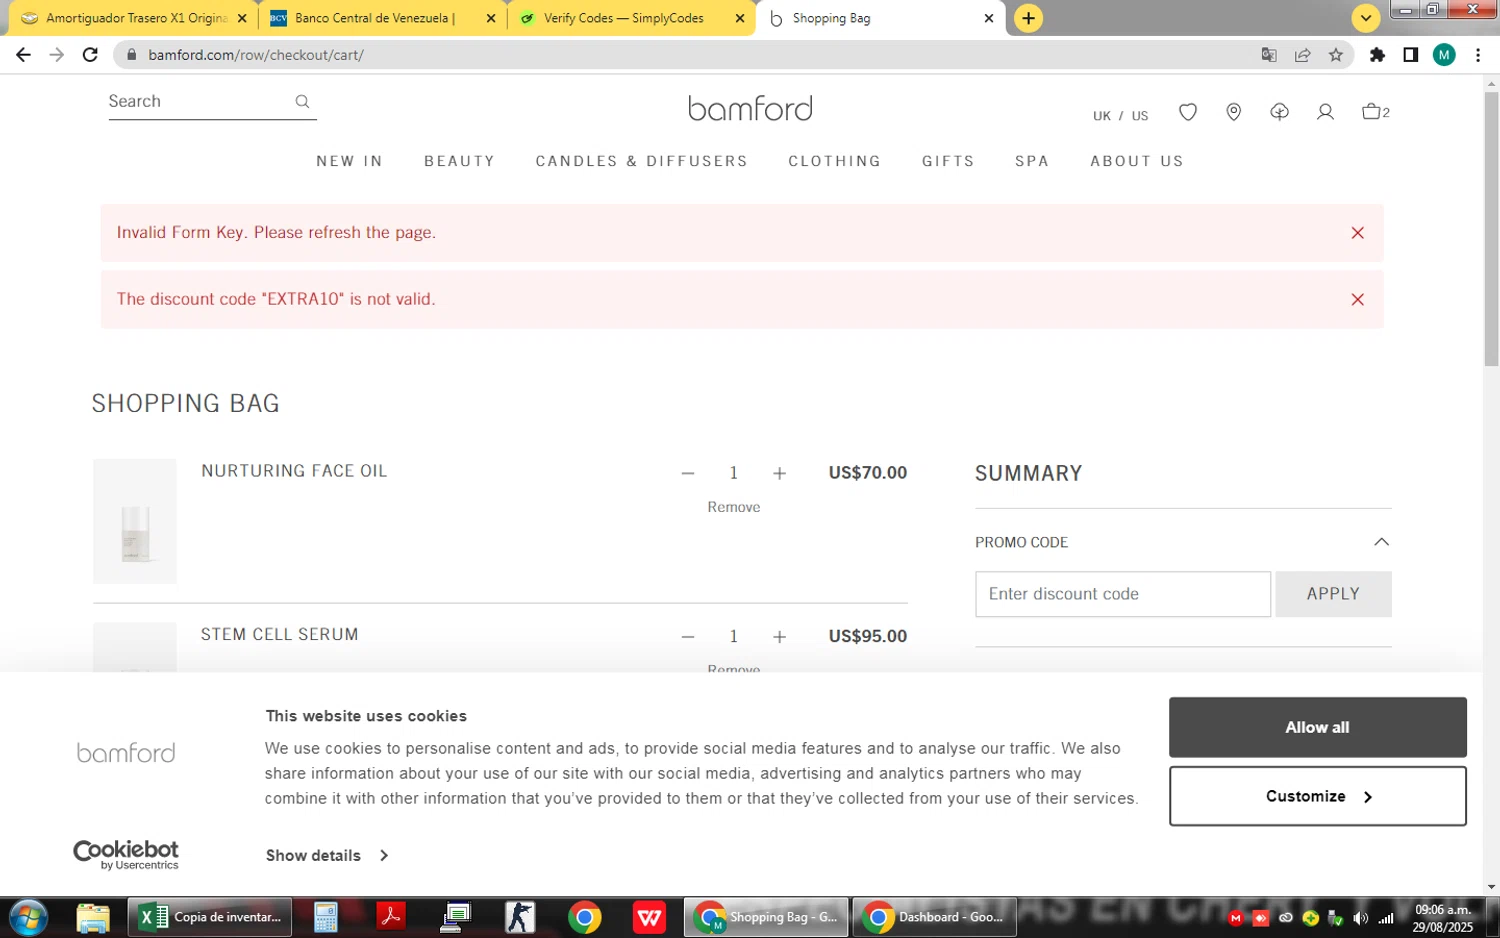
Task: Bookmark this page with star icon
Action: (x=1336, y=55)
